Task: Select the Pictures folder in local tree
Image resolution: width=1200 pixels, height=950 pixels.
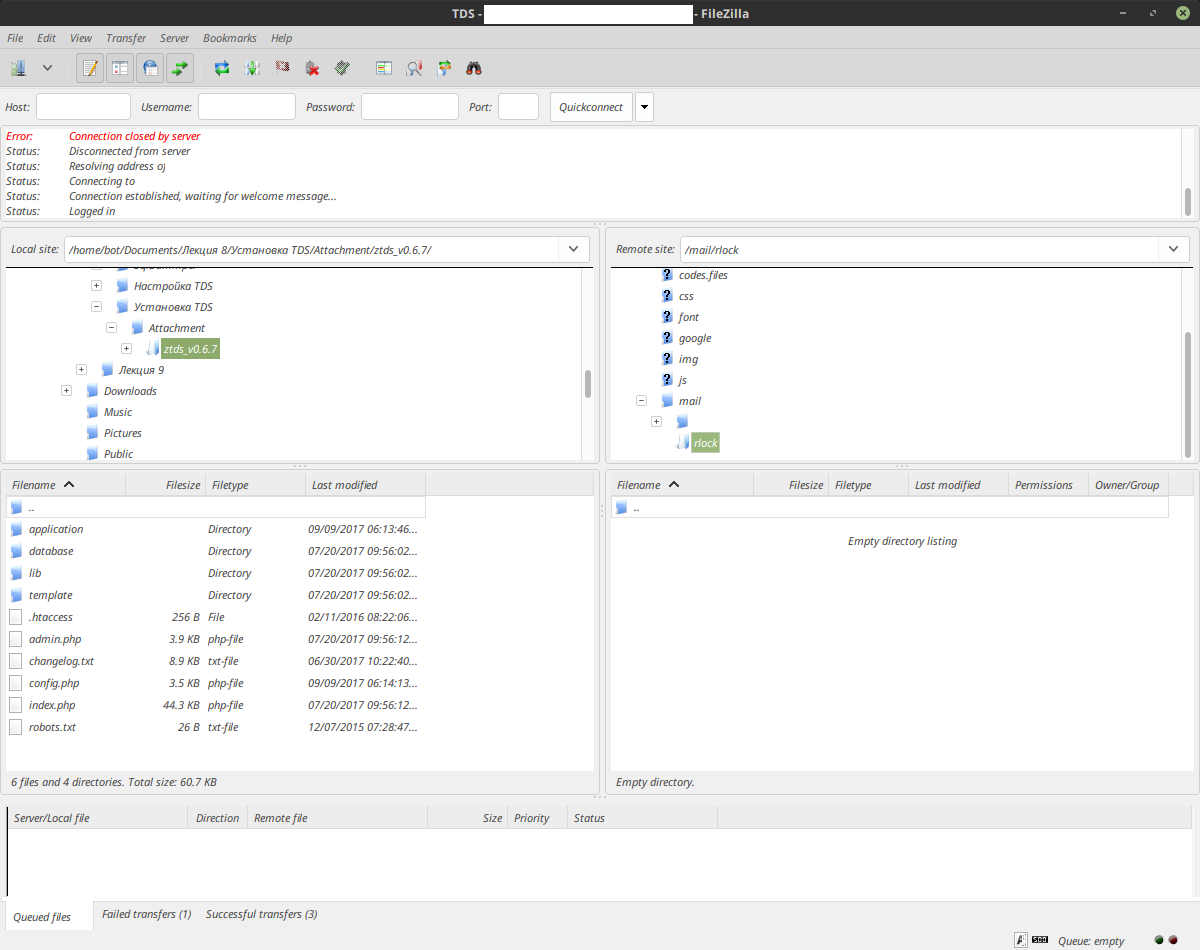Action: (123, 433)
